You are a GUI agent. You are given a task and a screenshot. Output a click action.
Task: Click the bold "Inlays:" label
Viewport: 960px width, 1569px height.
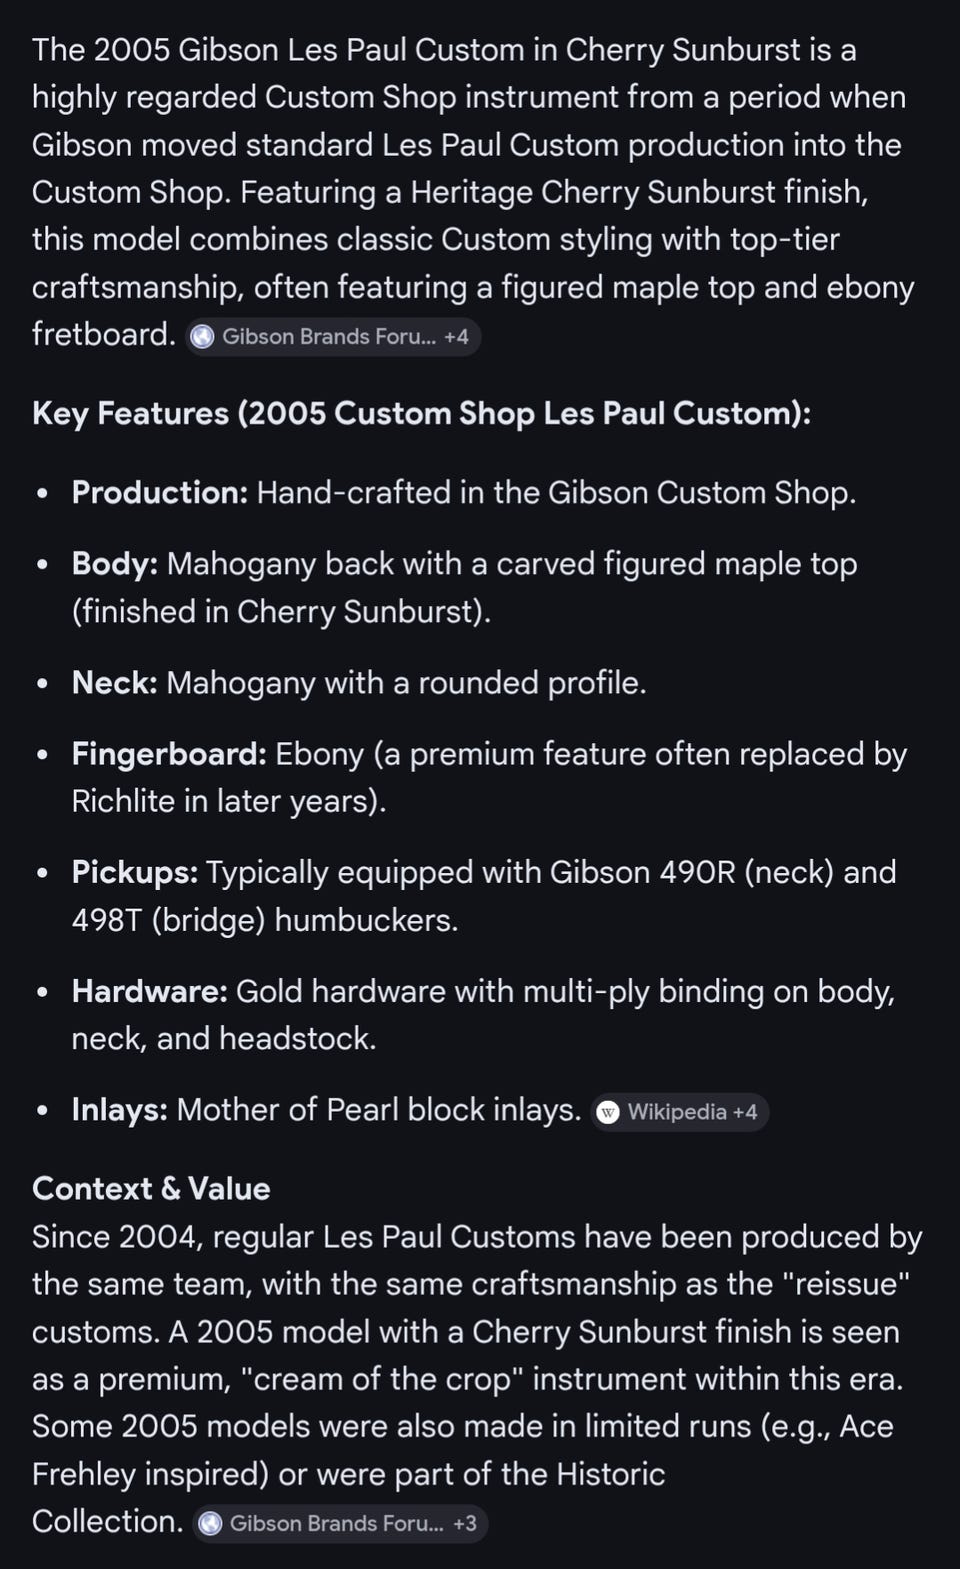coord(120,1110)
